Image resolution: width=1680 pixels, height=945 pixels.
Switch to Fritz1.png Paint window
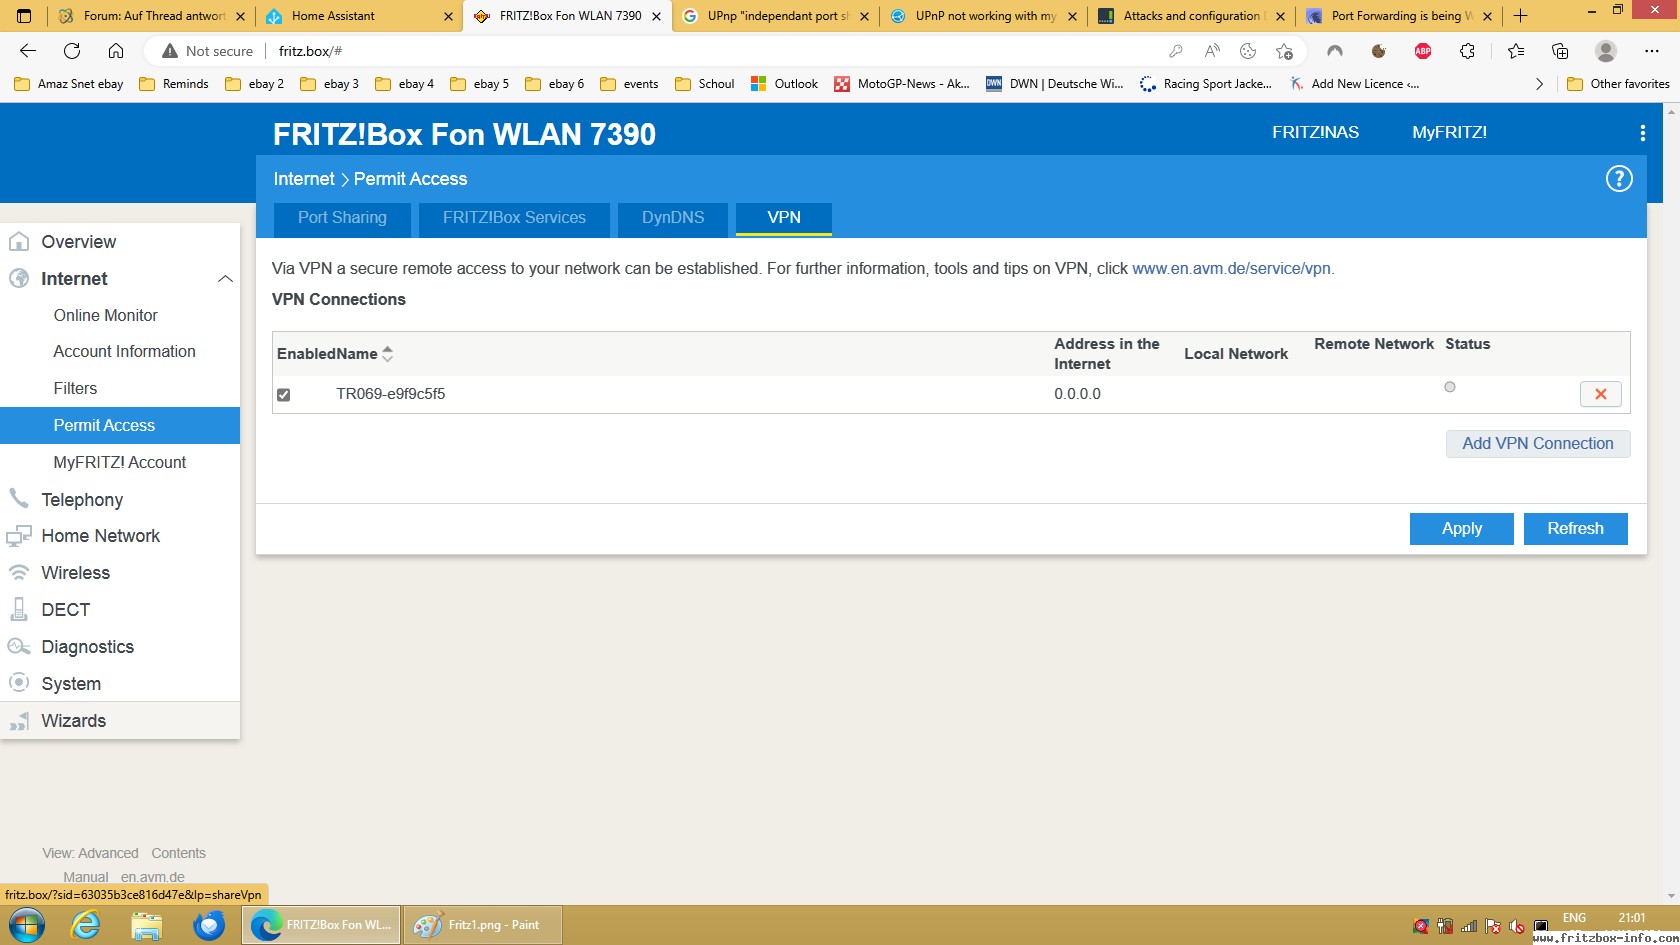pos(482,925)
